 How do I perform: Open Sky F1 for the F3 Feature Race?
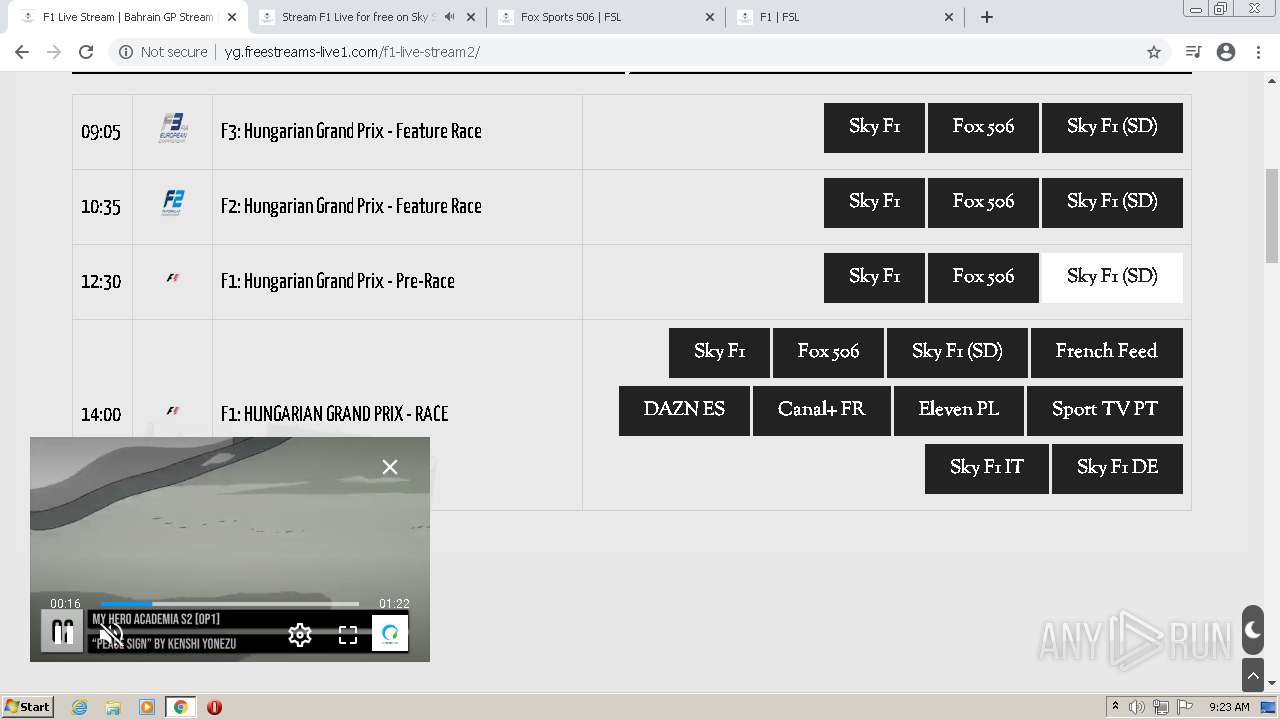pos(874,127)
